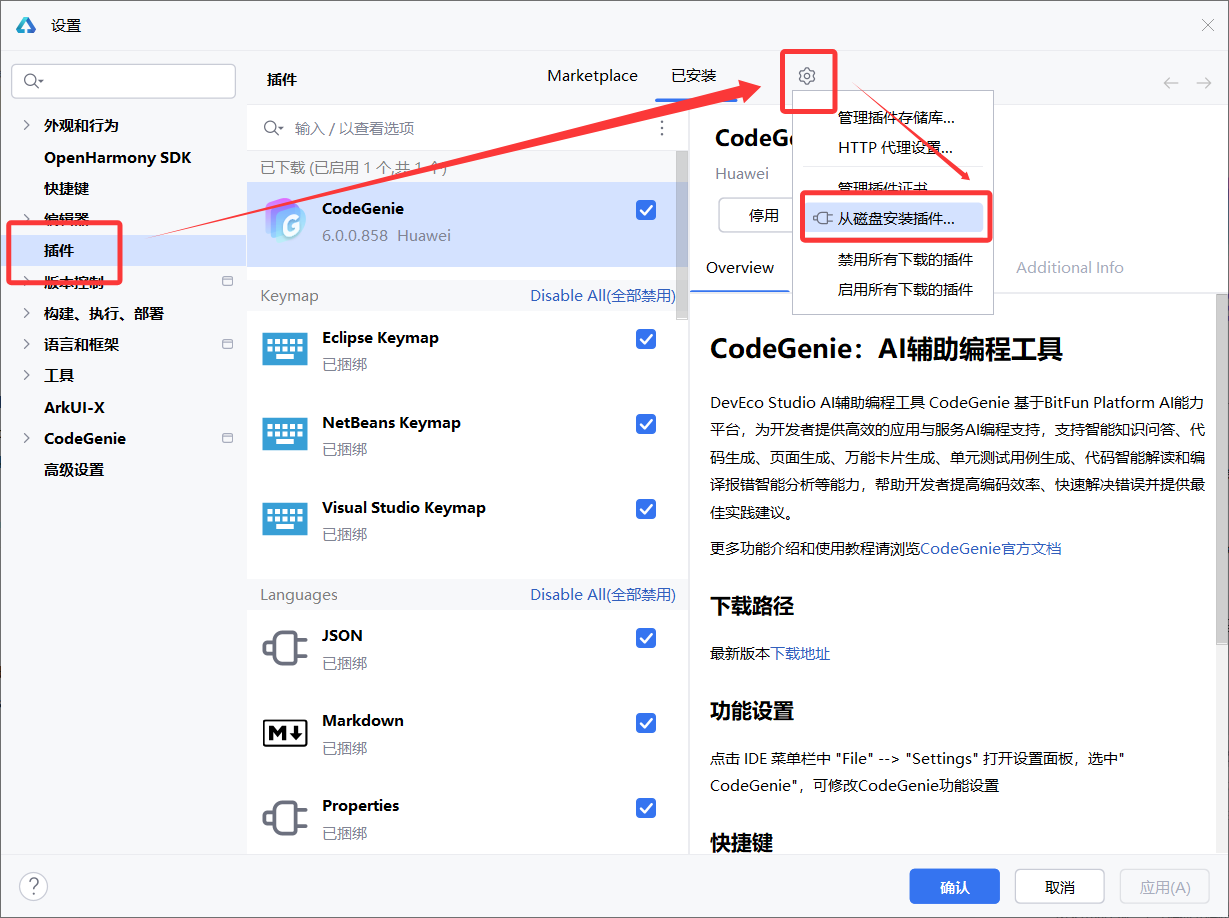1229x918 pixels.
Task: Open the 下载地址 link
Action: 800,654
